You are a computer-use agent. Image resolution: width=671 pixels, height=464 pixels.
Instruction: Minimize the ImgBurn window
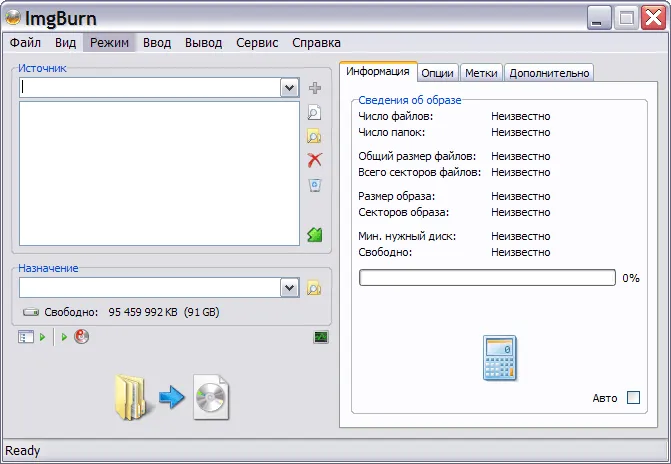pyautogui.click(x=599, y=18)
